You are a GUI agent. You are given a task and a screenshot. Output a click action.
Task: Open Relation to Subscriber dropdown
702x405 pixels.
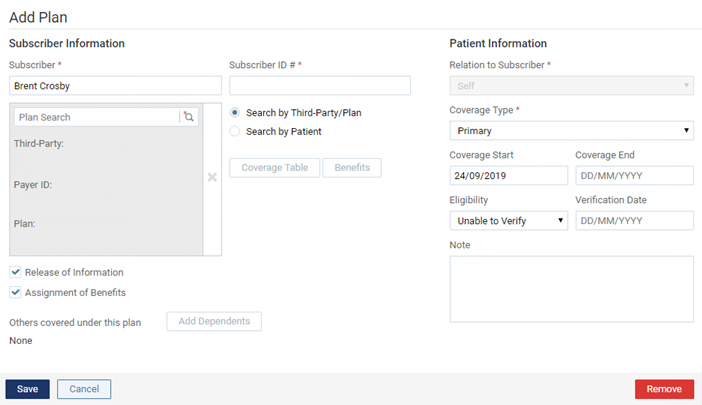point(571,85)
